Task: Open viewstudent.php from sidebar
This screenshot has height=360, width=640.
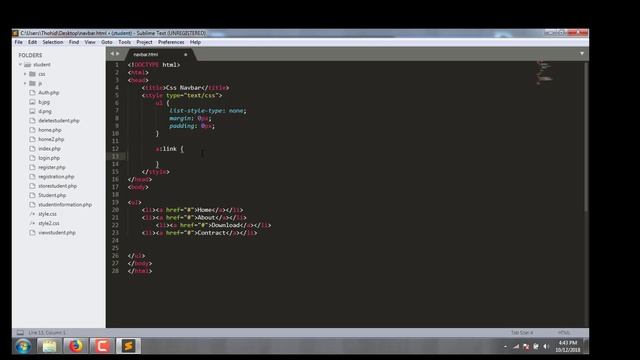Action: [57, 233]
